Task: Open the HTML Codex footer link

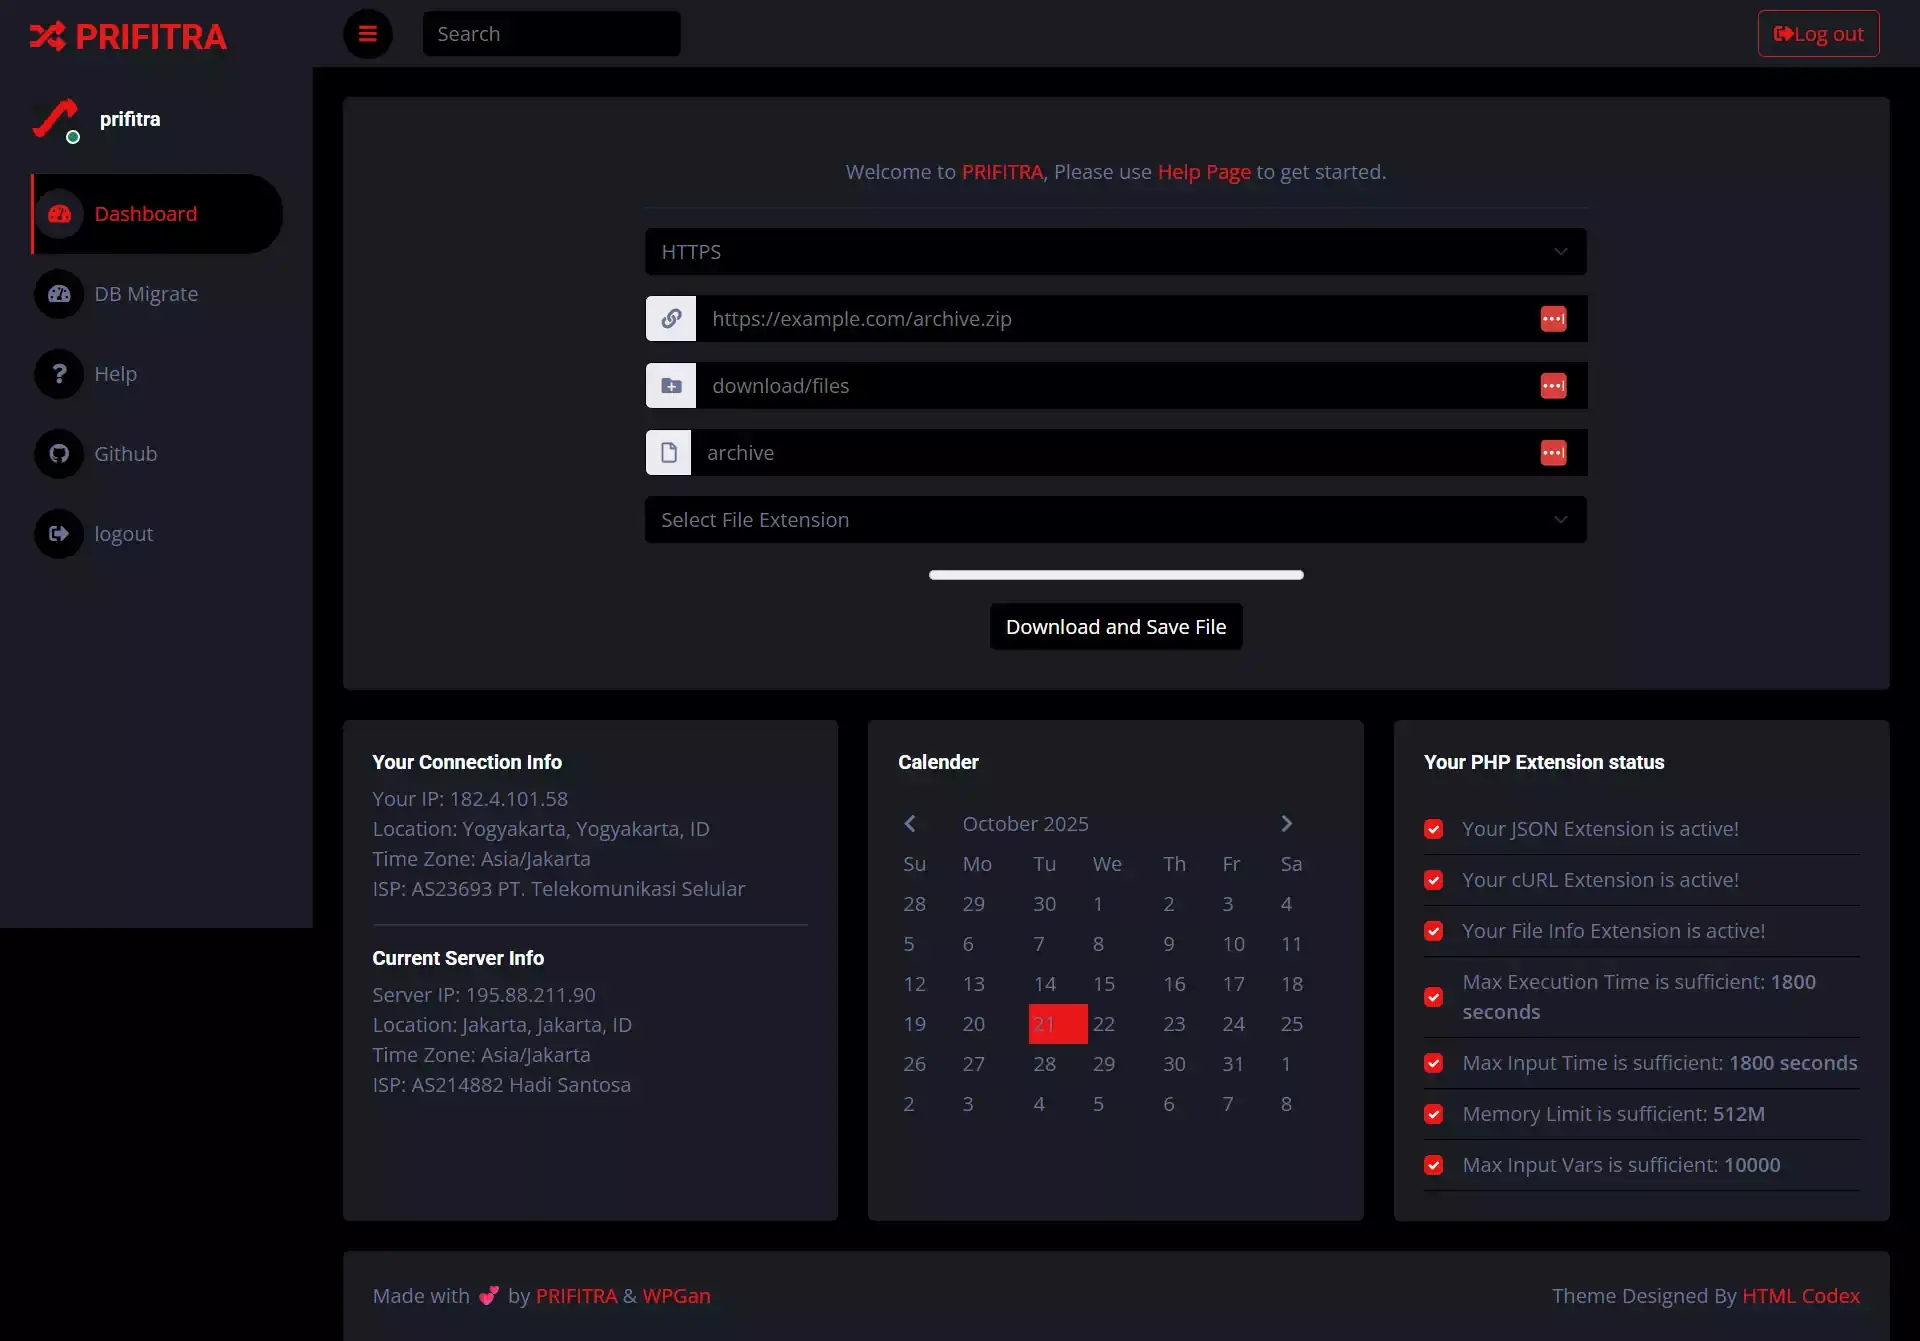Action: pos(1801,1296)
